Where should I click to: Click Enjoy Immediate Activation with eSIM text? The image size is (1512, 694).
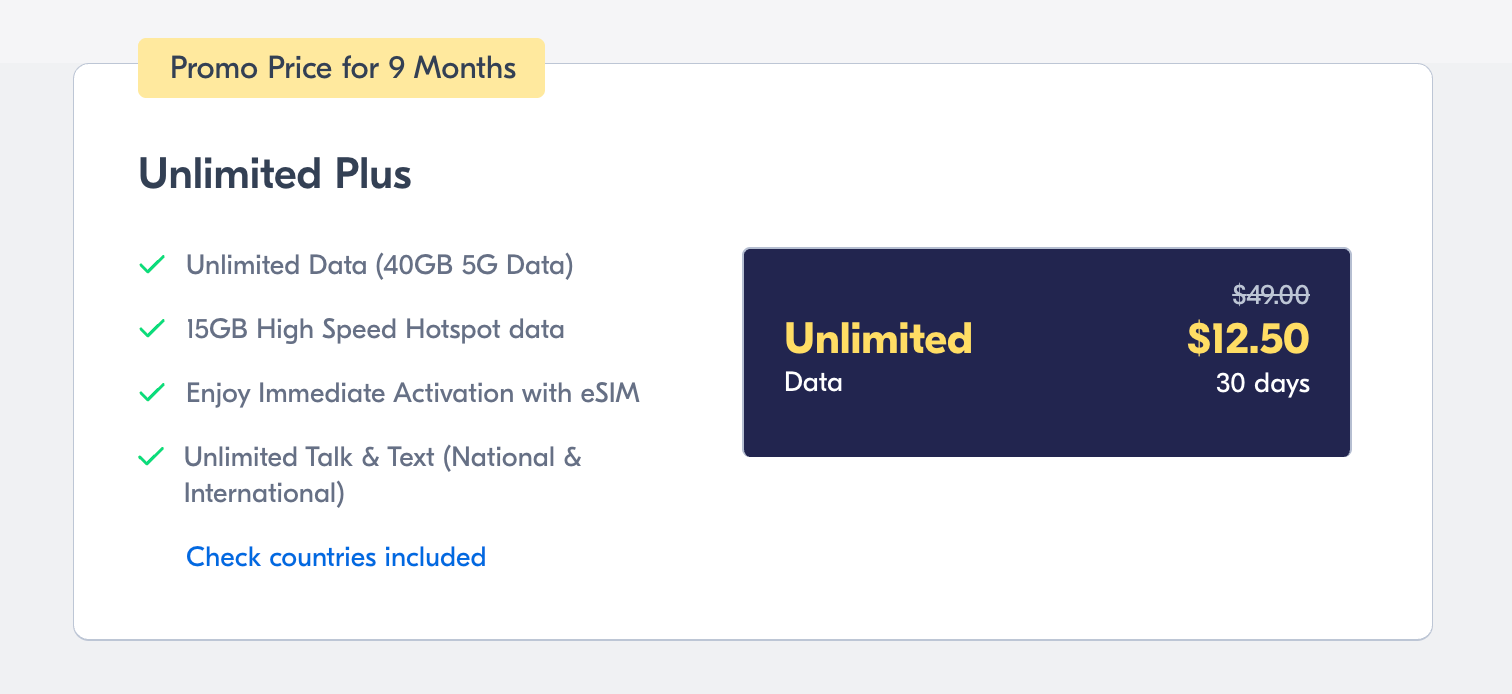coord(412,393)
